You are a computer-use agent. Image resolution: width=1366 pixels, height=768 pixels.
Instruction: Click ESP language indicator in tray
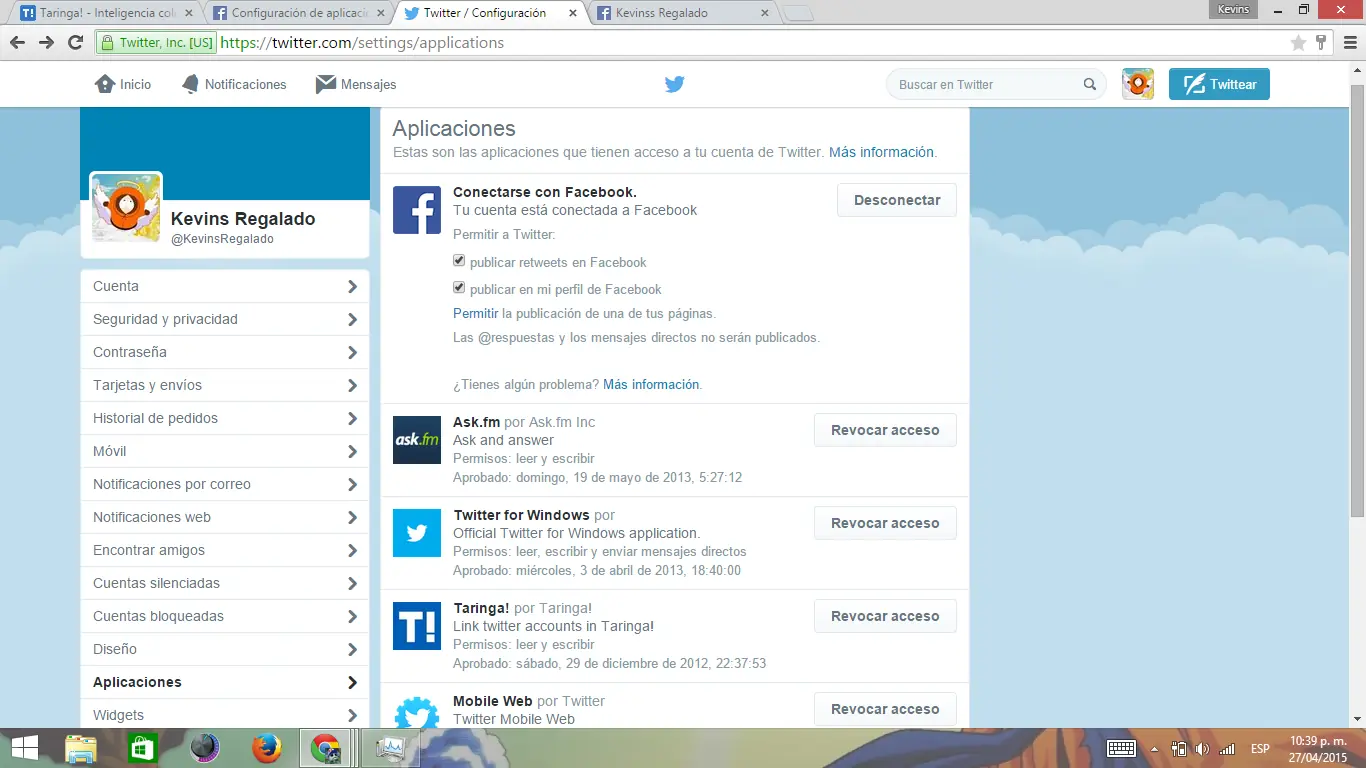1260,749
